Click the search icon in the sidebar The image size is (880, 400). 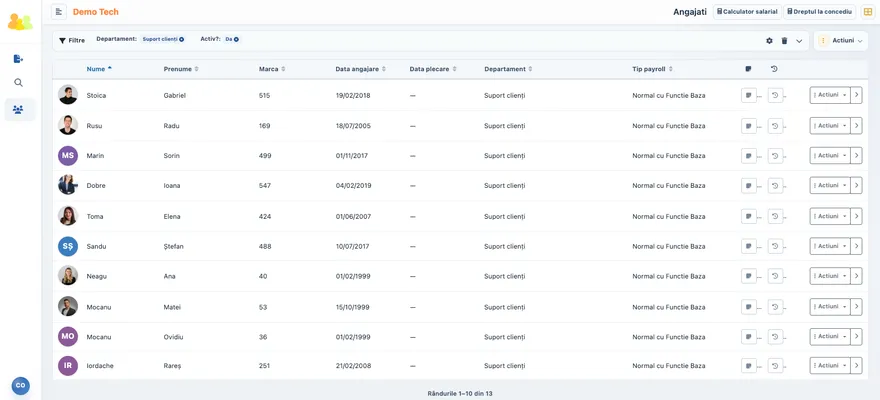pyautogui.click(x=19, y=83)
